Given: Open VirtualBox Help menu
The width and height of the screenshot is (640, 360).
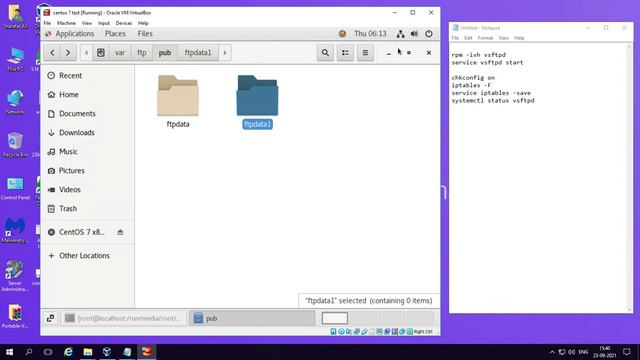Looking at the screenshot, I should point(143,23).
